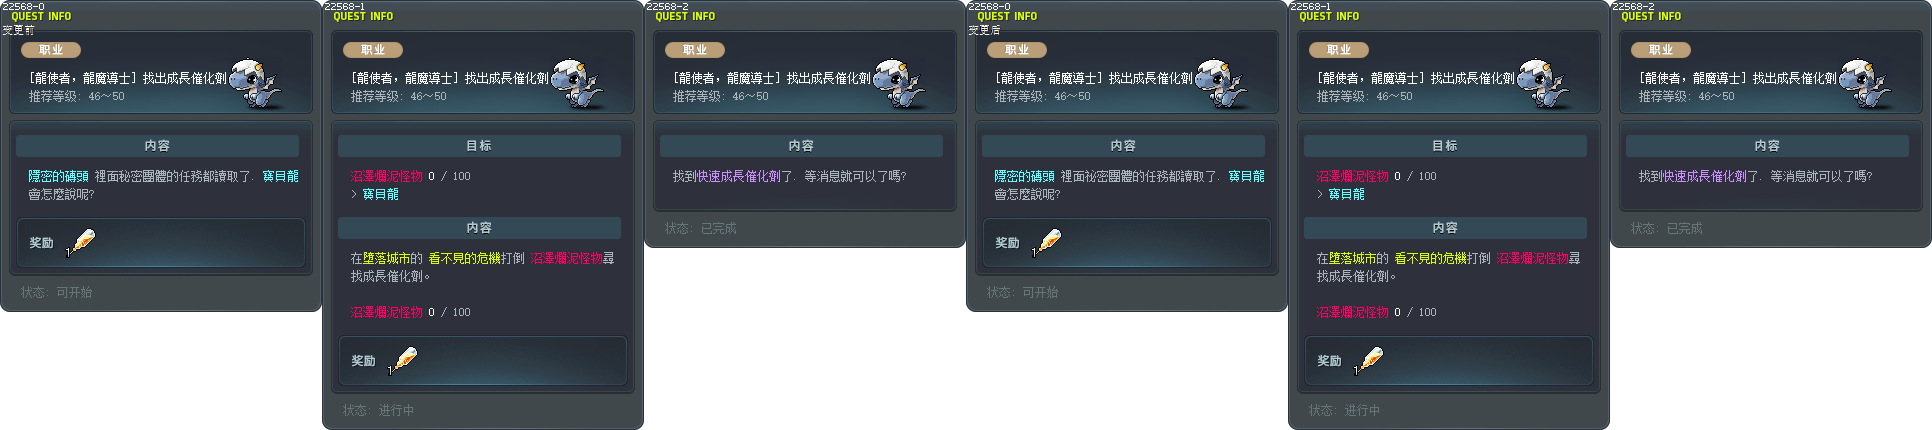Click the reward icon in the rightmost 进行中 panel
1932x430 pixels.
[x=1370, y=360]
